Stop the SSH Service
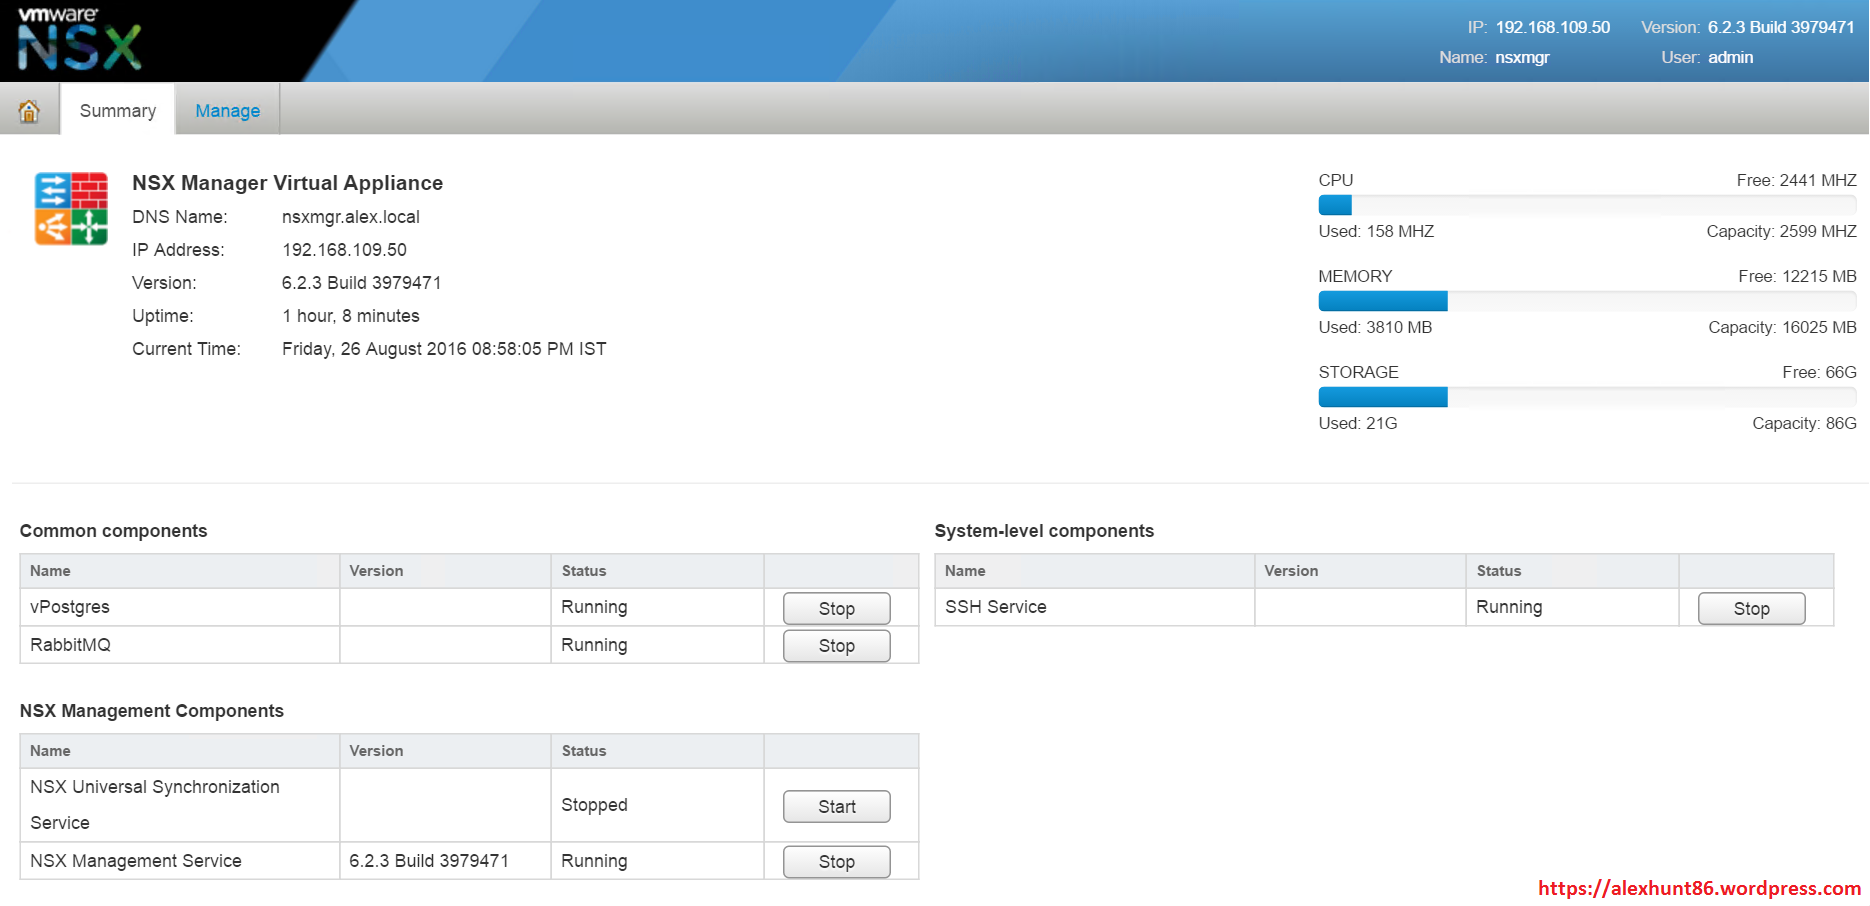Image resolution: width=1870 pixels, height=906 pixels. pyautogui.click(x=1750, y=608)
